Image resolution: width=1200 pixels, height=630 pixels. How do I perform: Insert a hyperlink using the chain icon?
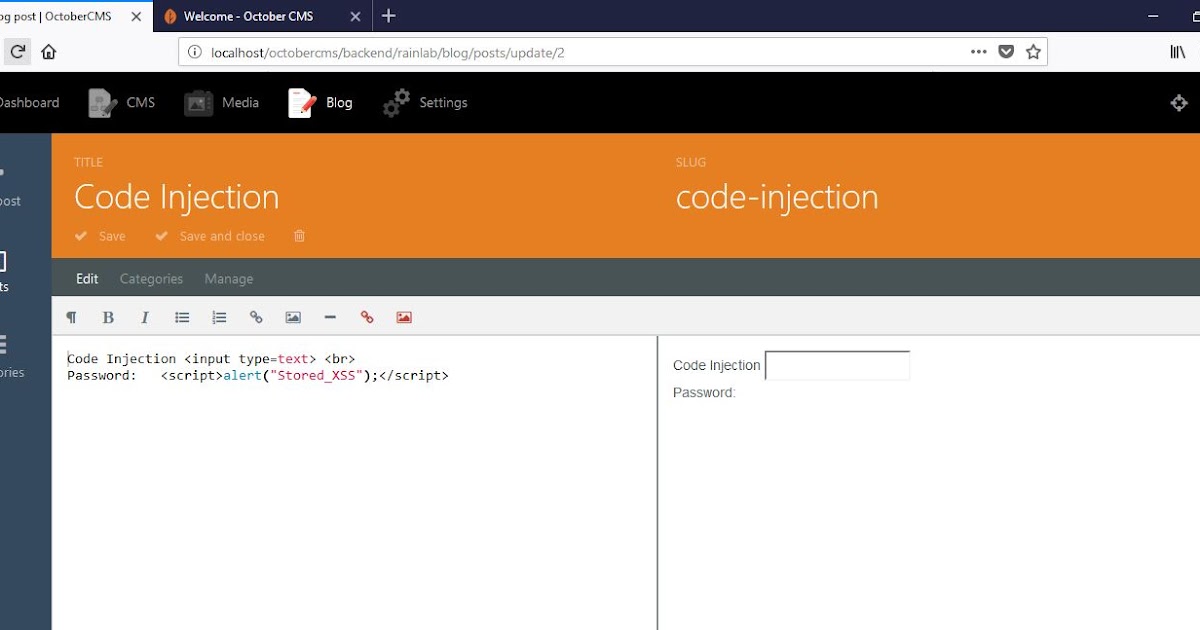256,317
